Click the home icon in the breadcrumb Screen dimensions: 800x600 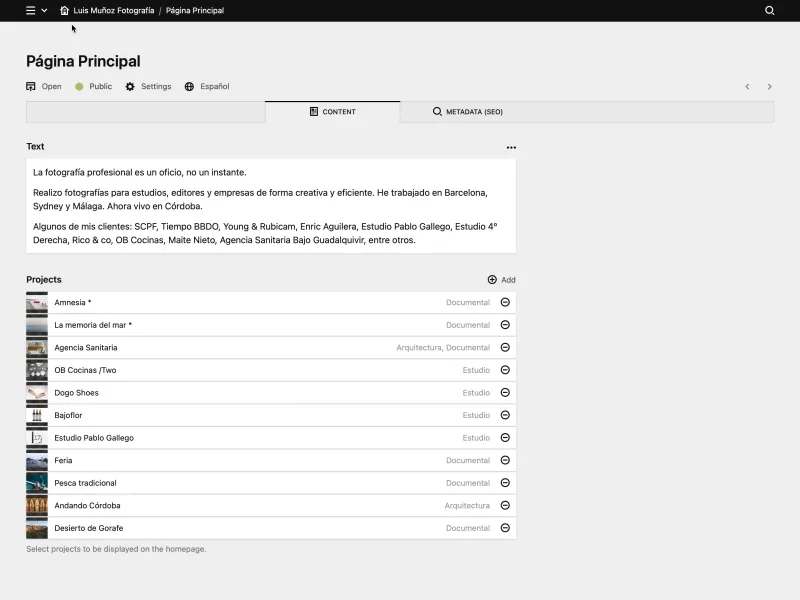[64, 11]
